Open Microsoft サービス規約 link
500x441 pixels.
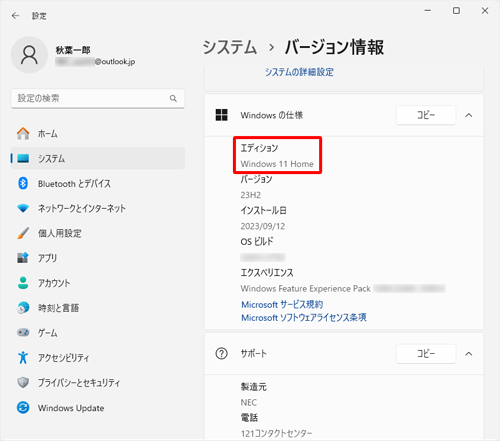tap(282, 304)
